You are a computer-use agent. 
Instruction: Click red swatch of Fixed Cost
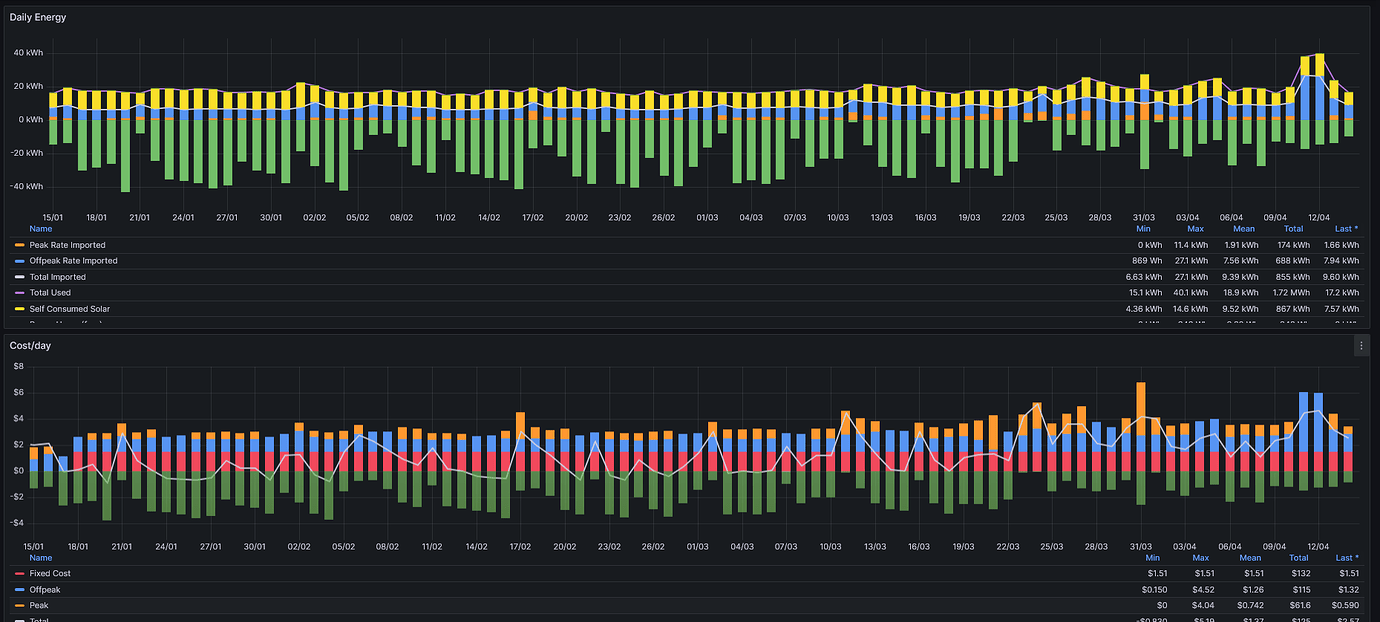(19, 574)
